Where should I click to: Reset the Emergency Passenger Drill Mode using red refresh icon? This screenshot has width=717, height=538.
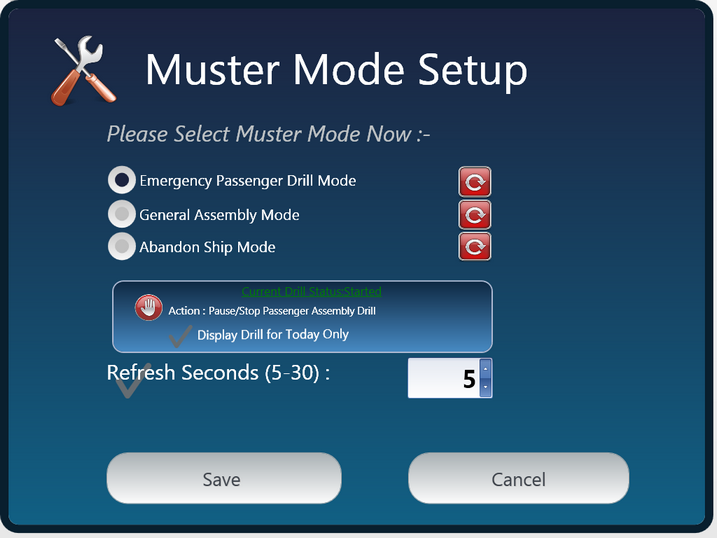475,182
